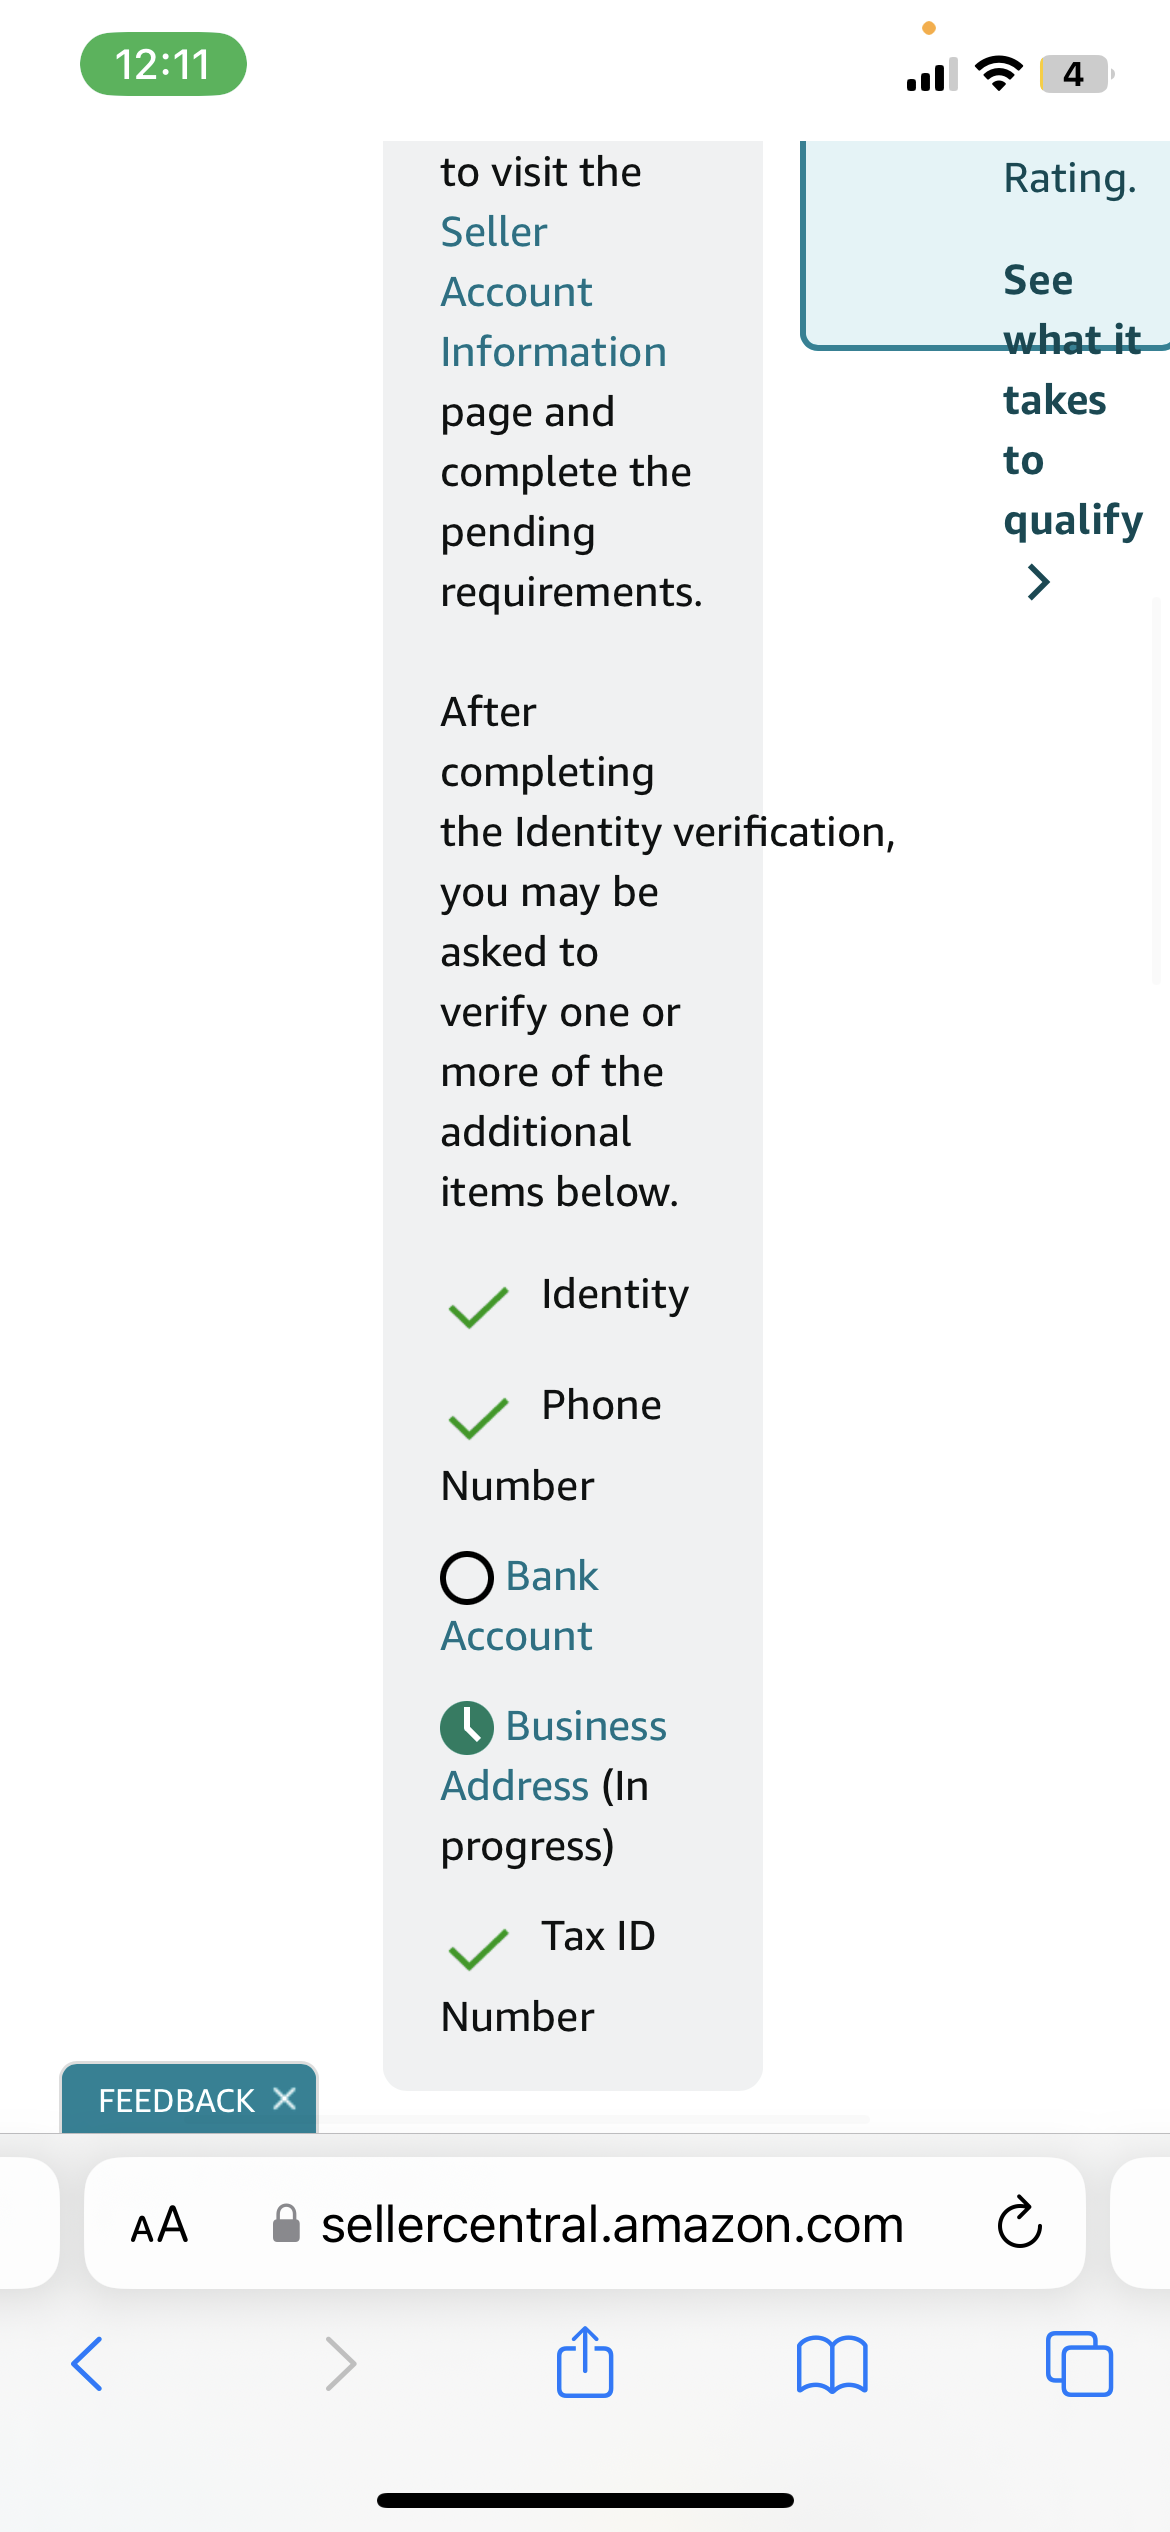Viewport: 1170px width, 2532px height.
Task: Open the Business Address link
Action: point(554,1756)
